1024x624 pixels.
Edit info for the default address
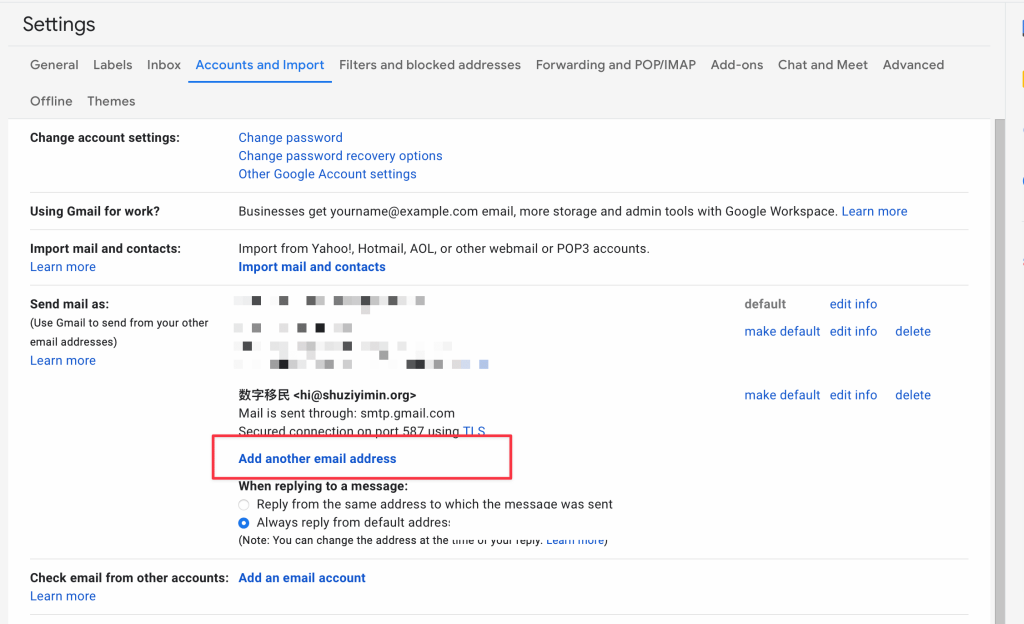tap(853, 304)
